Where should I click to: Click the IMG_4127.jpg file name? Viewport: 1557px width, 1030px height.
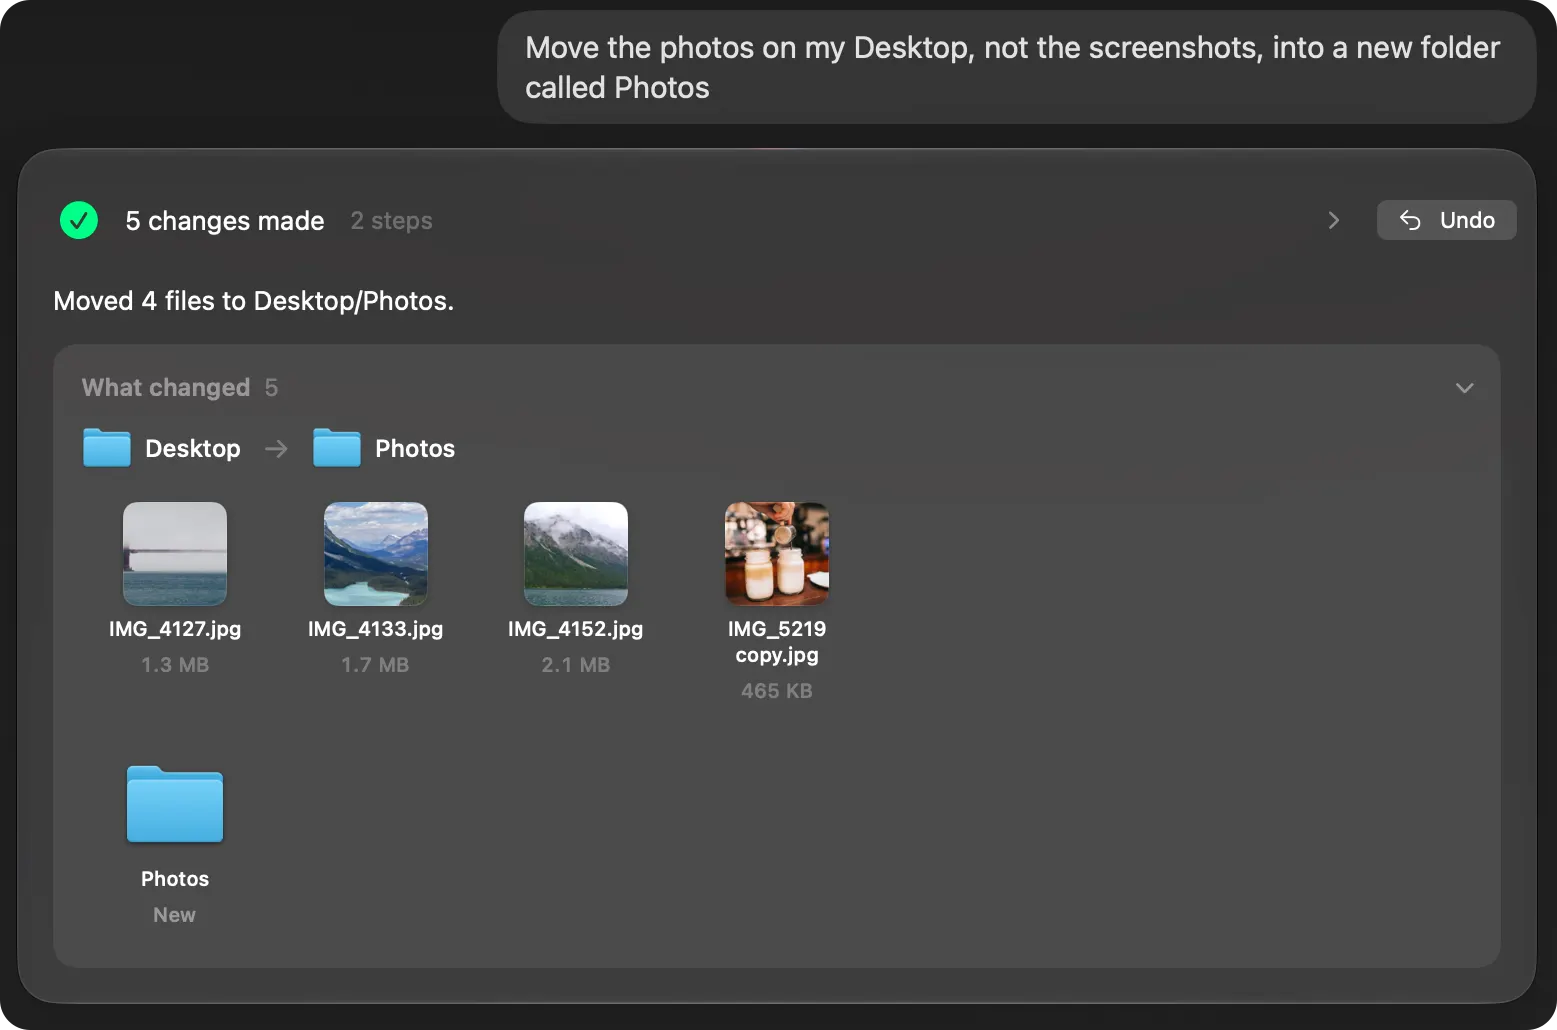click(x=175, y=629)
